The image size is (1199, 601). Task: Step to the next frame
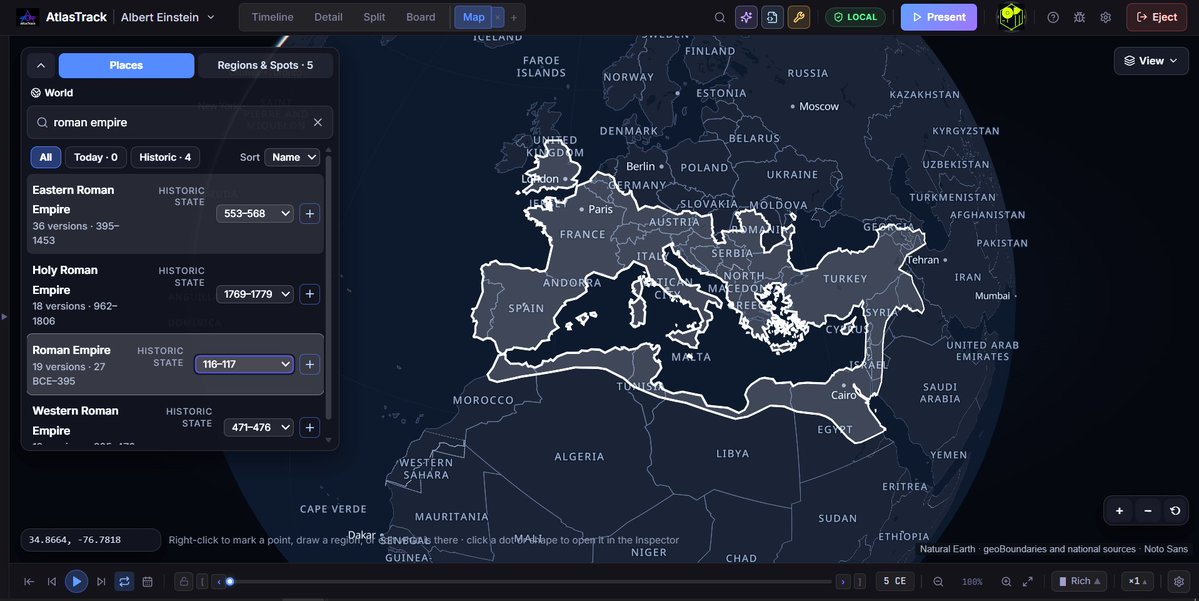[101, 582]
